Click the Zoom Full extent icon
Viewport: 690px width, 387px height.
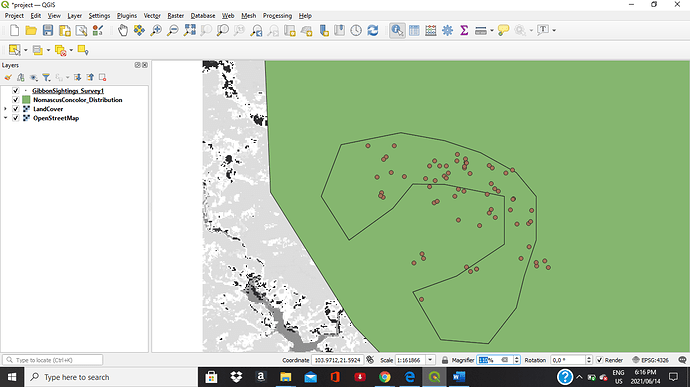(190, 30)
